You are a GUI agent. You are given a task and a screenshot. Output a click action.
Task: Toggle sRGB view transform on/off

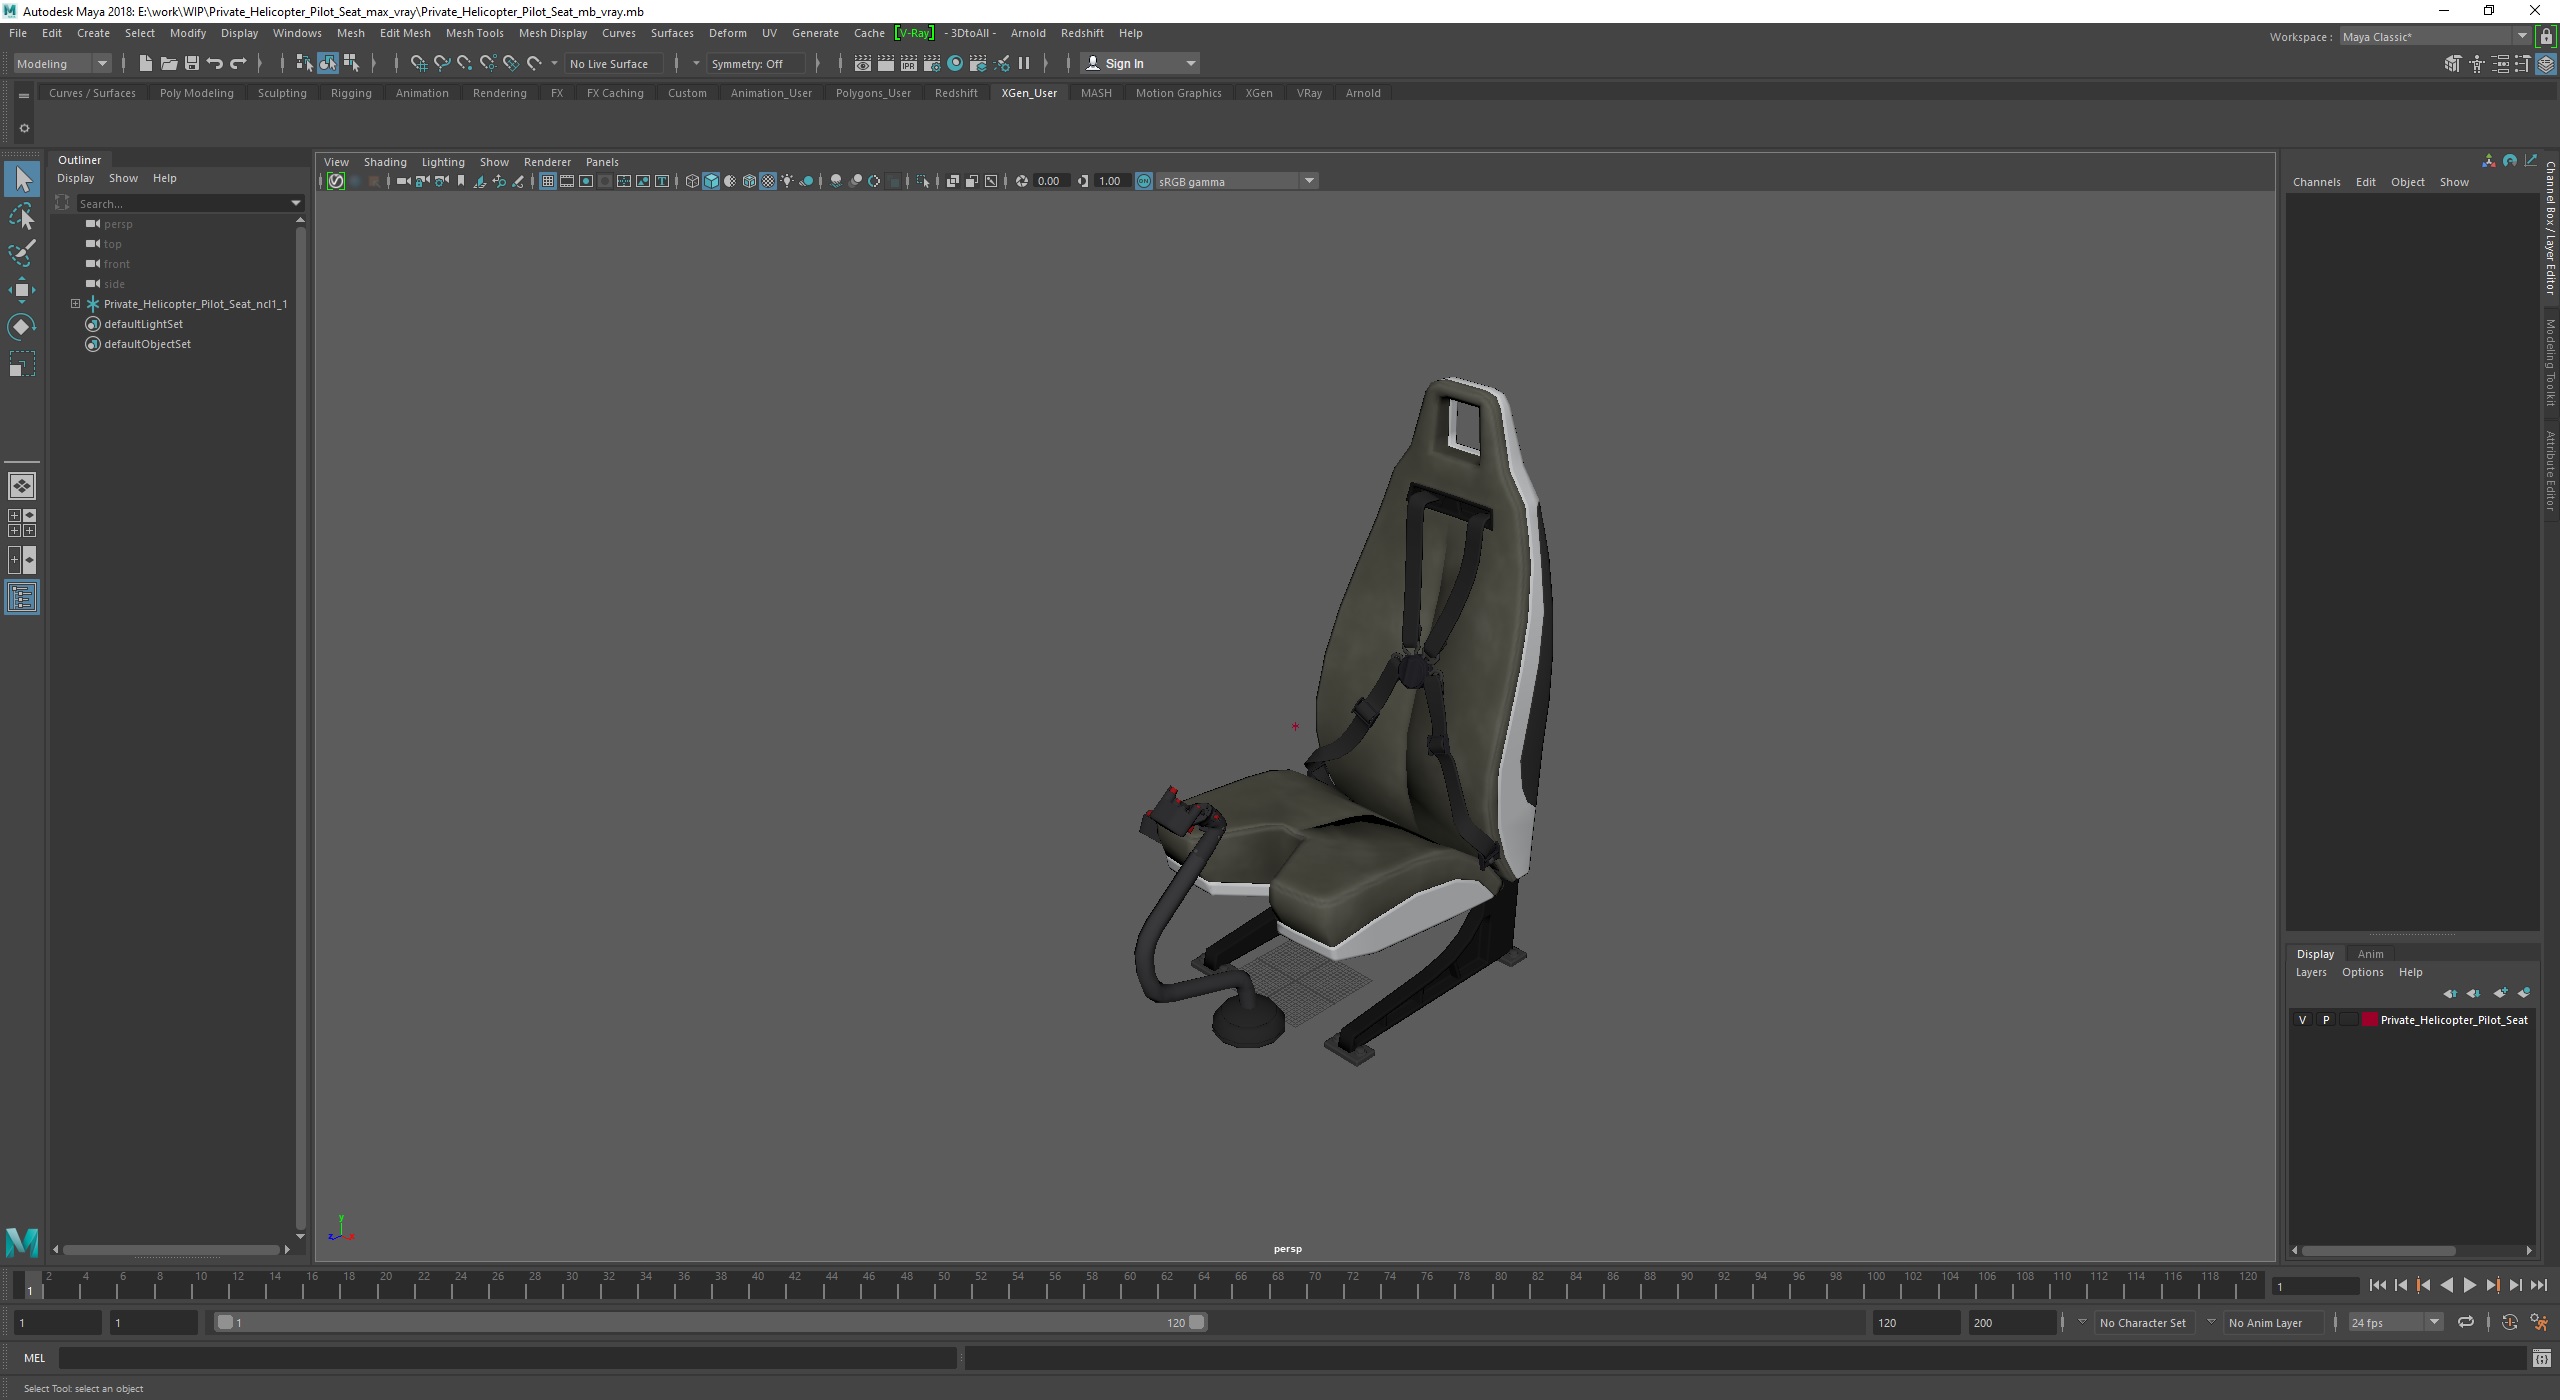tap(1144, 181)
